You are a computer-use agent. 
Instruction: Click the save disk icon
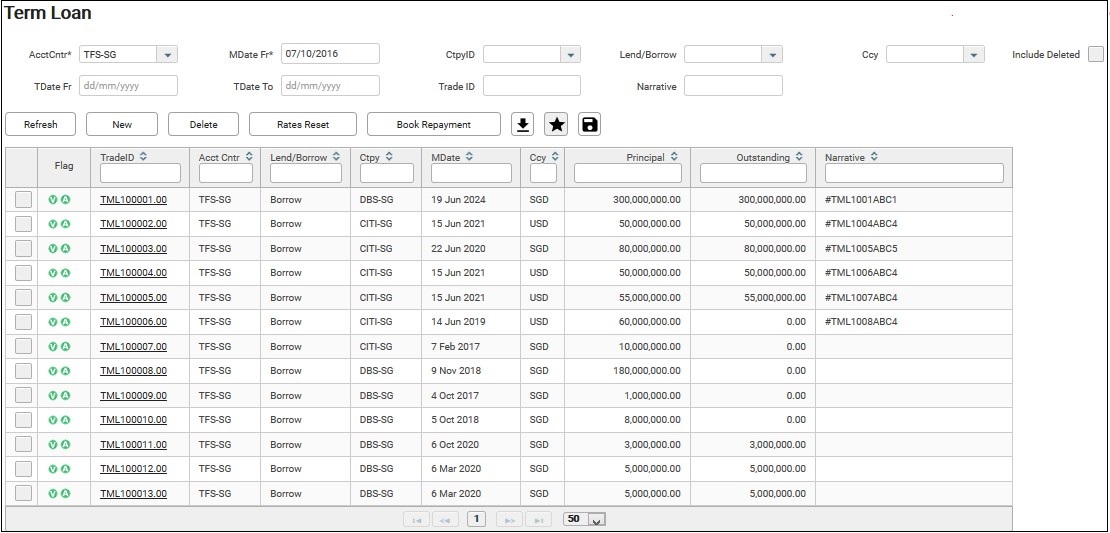(589, 124)
